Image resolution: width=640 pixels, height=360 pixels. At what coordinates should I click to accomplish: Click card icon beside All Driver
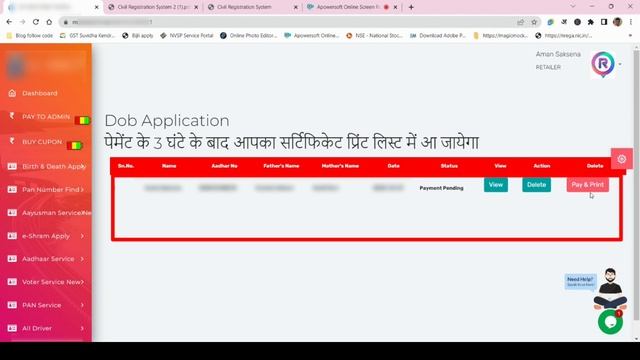pos(12,328)
